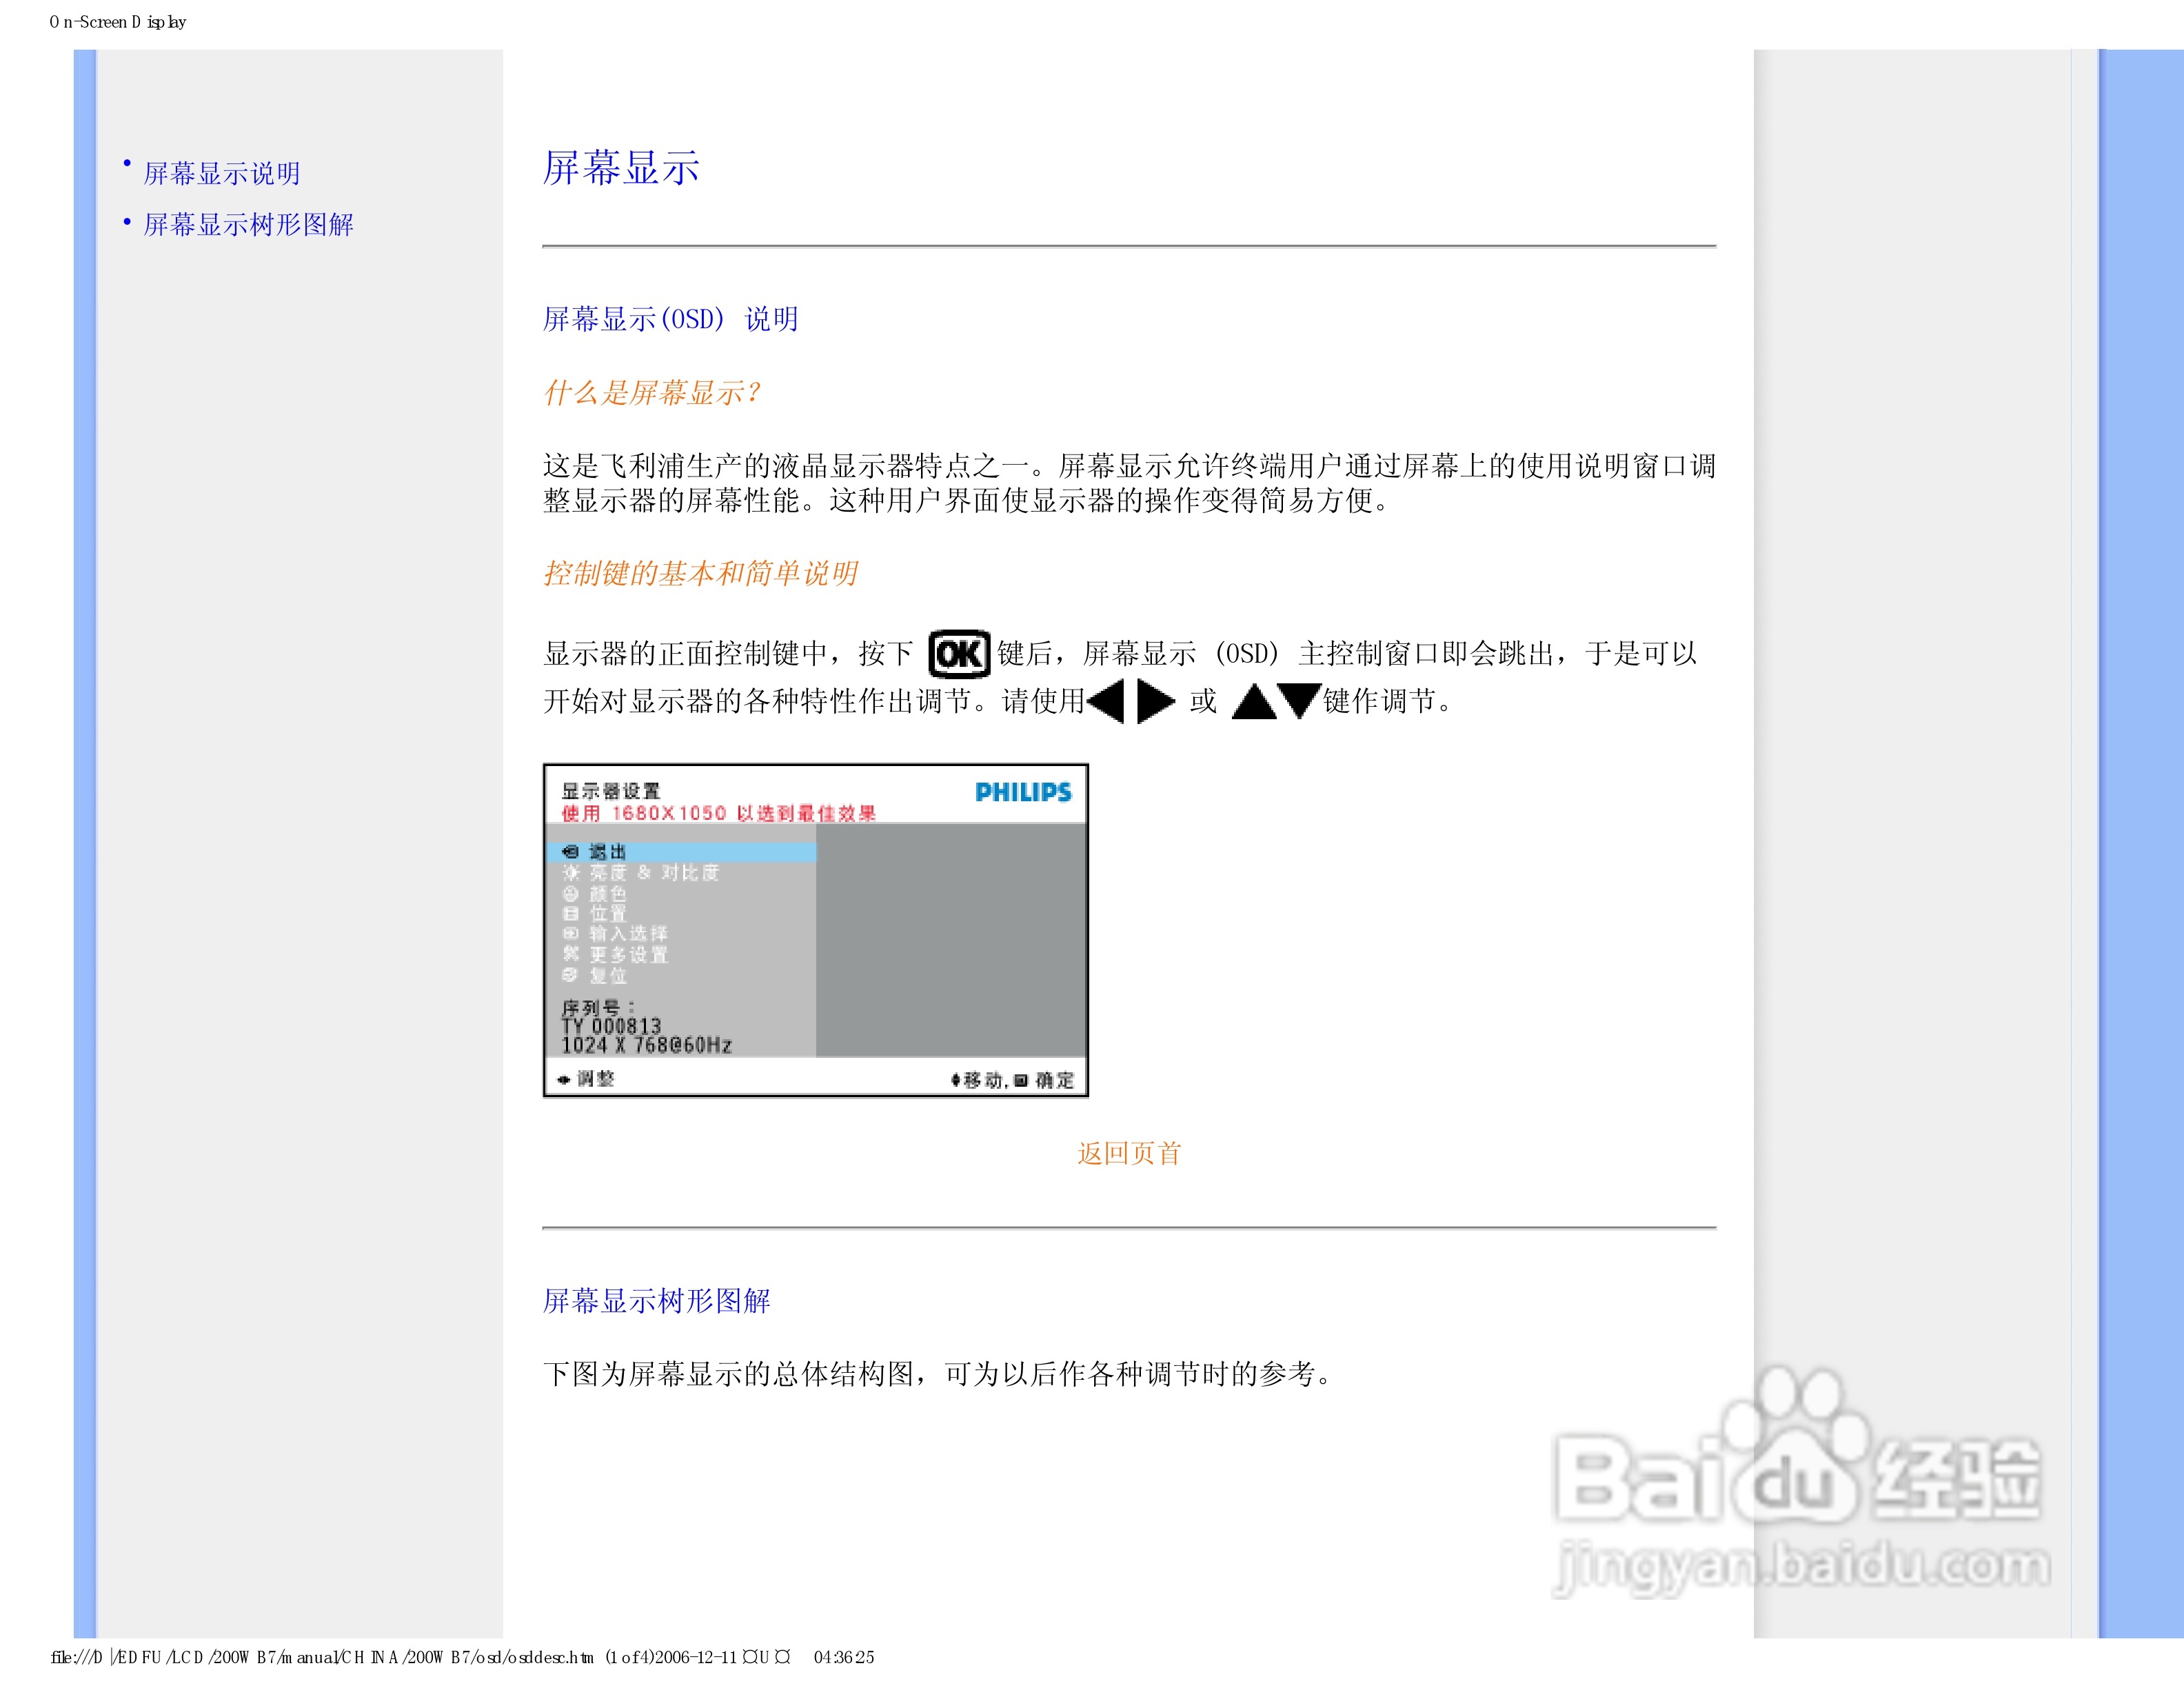Select 颜色 color item in OSD menu

coord(607,893)
